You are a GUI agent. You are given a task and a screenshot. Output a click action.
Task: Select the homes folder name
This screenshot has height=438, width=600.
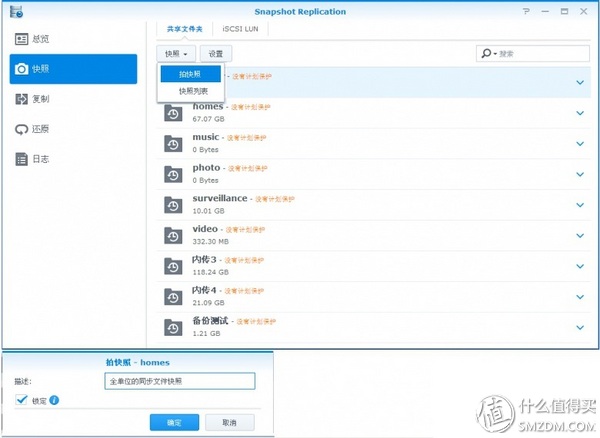(207, 106)
